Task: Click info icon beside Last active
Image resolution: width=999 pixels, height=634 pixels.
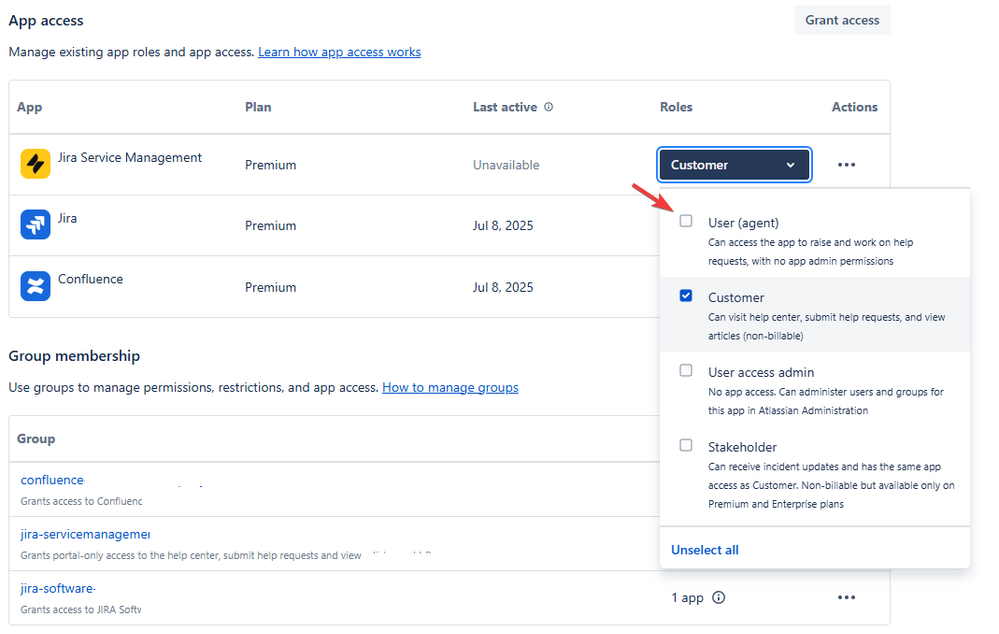Action: click(549, 107)
